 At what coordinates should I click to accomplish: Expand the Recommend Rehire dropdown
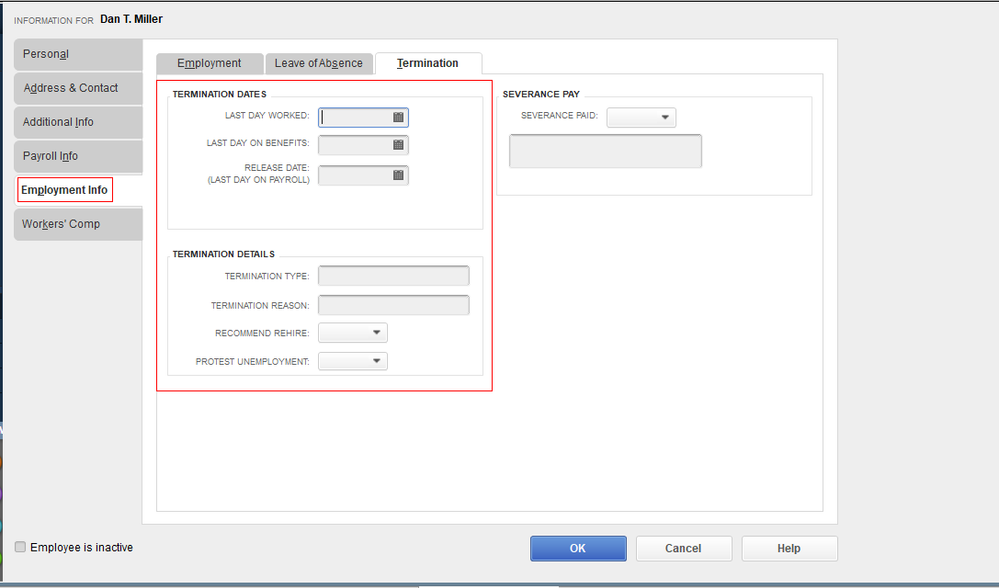[x=353, y=333]
